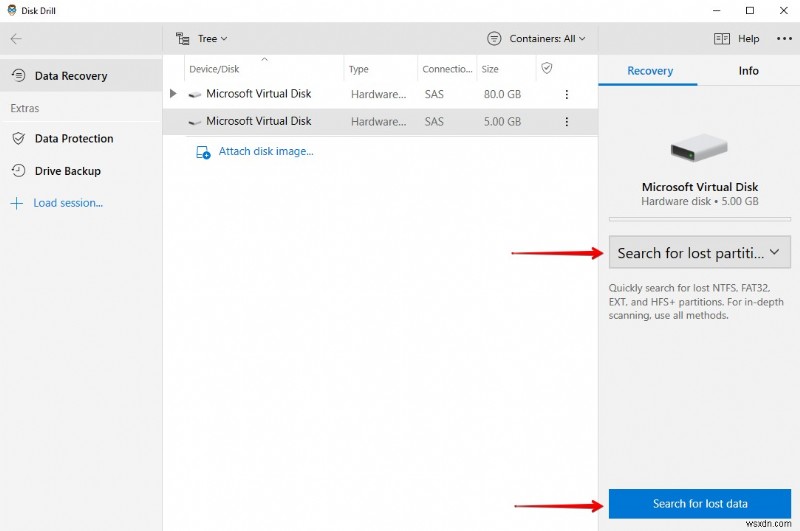Open options menu for 80.0 GB disk
Image resolution: width=800 pixels, height=531 pixels.
point(566,94)
